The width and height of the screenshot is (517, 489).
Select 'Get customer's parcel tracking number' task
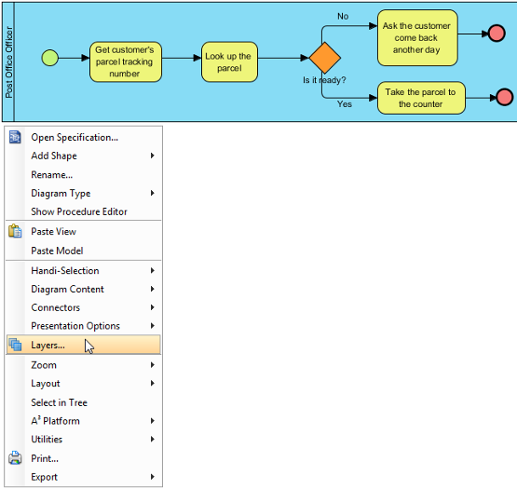click(125, 62)
